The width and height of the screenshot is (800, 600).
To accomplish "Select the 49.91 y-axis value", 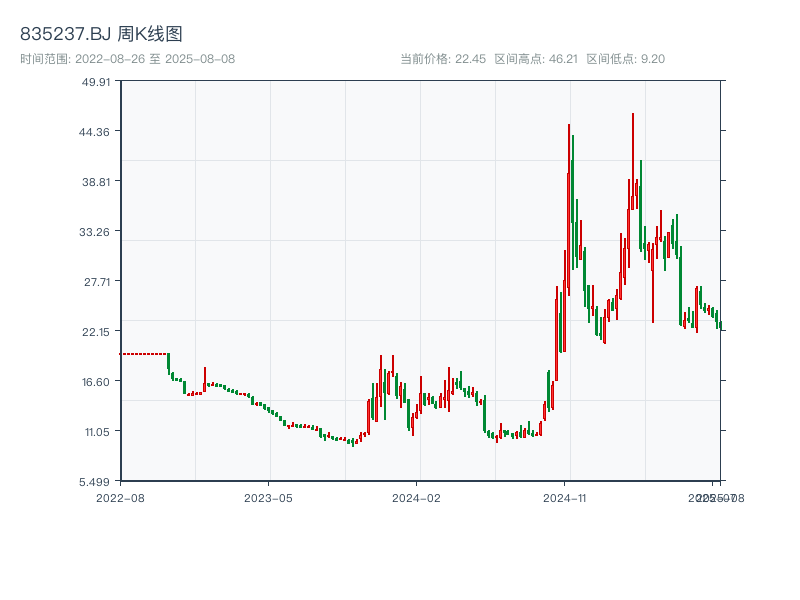I will [96, 85].
